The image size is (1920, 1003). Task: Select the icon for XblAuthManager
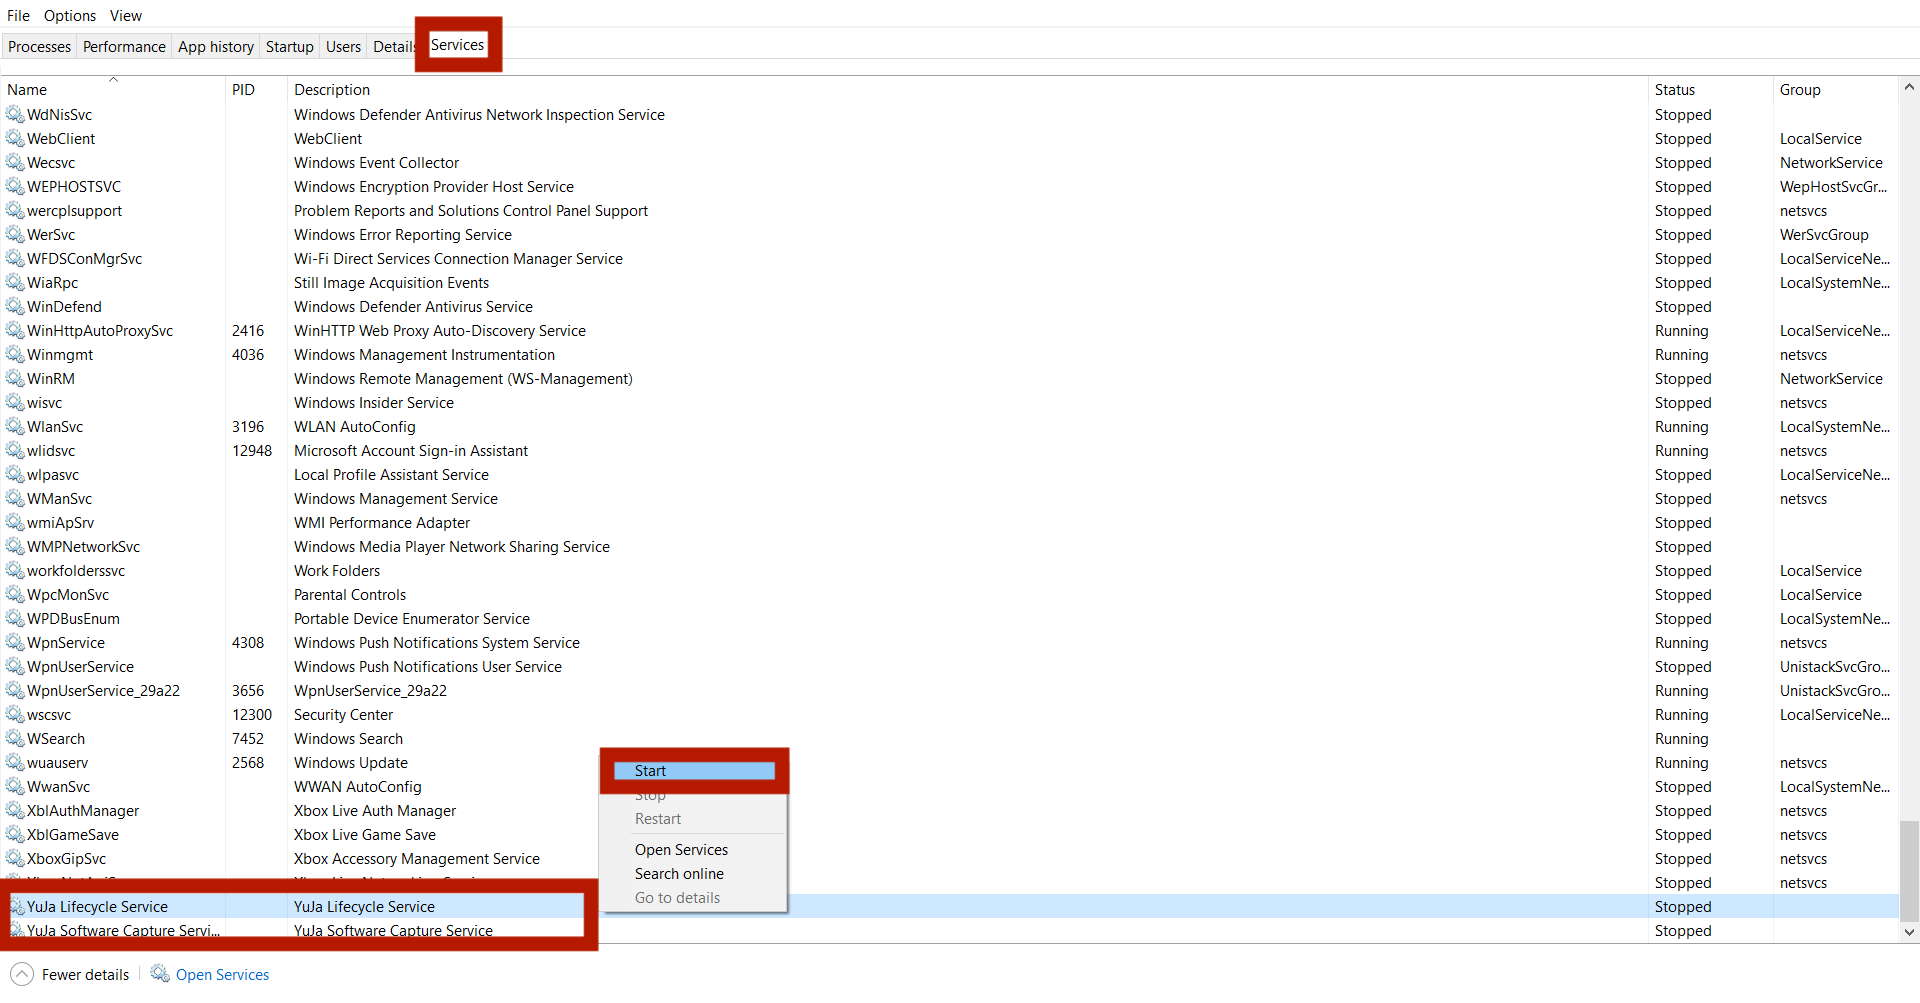tap(15, 810)
